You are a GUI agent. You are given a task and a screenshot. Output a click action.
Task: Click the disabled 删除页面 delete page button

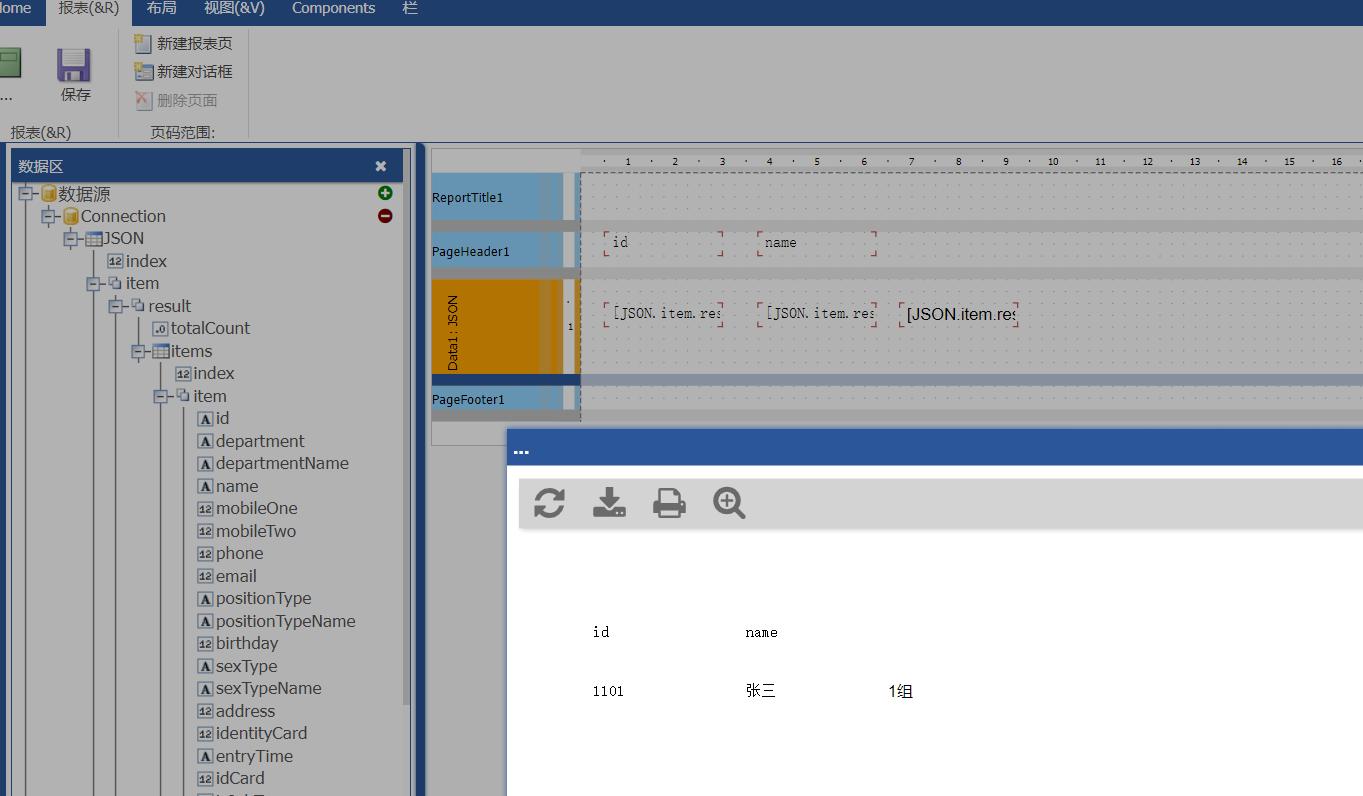176,100
